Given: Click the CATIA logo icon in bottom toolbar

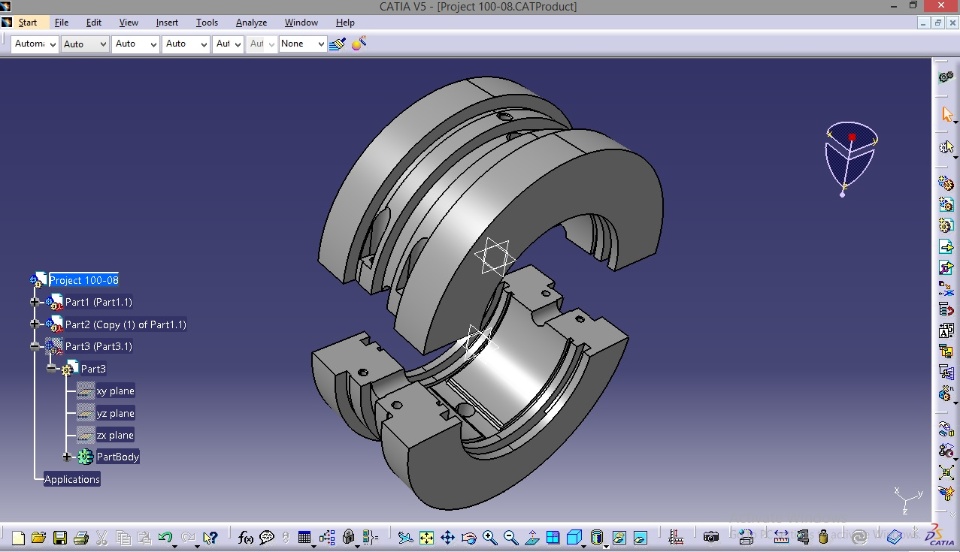Looking at the screenshot, I should (x=938, y=536).
